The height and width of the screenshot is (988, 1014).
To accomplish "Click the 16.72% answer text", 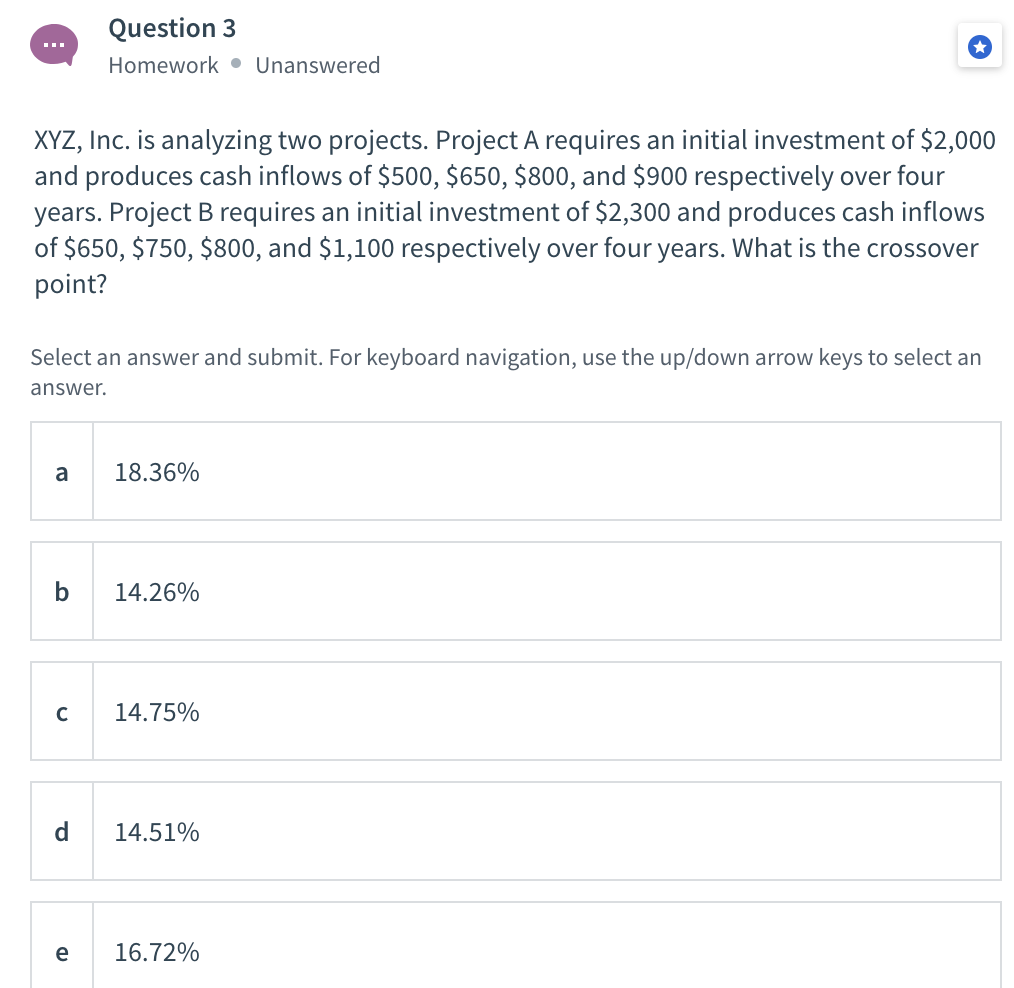I will pos(156,952).
